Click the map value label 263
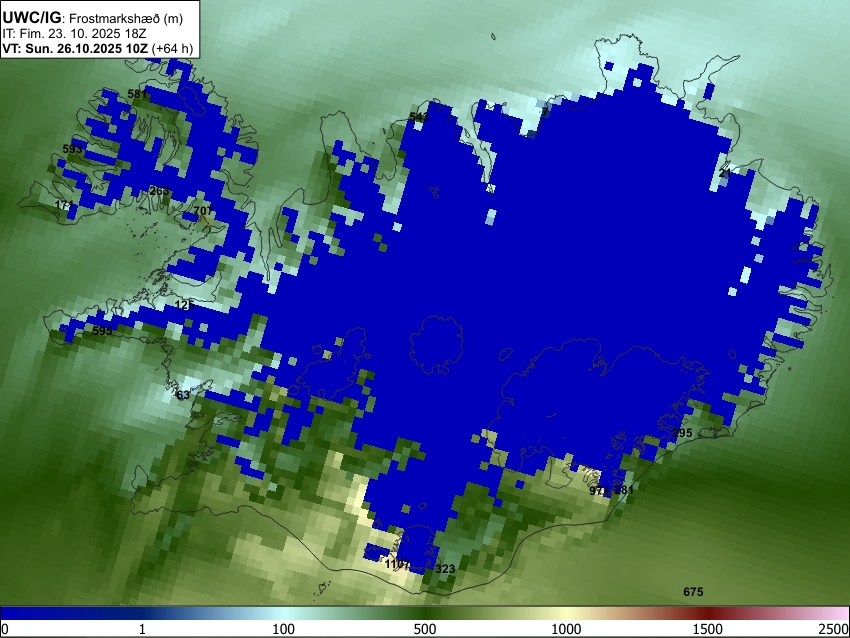Viewport: 850px width, 638px height. pyautogui.click(x=159, y=191)
